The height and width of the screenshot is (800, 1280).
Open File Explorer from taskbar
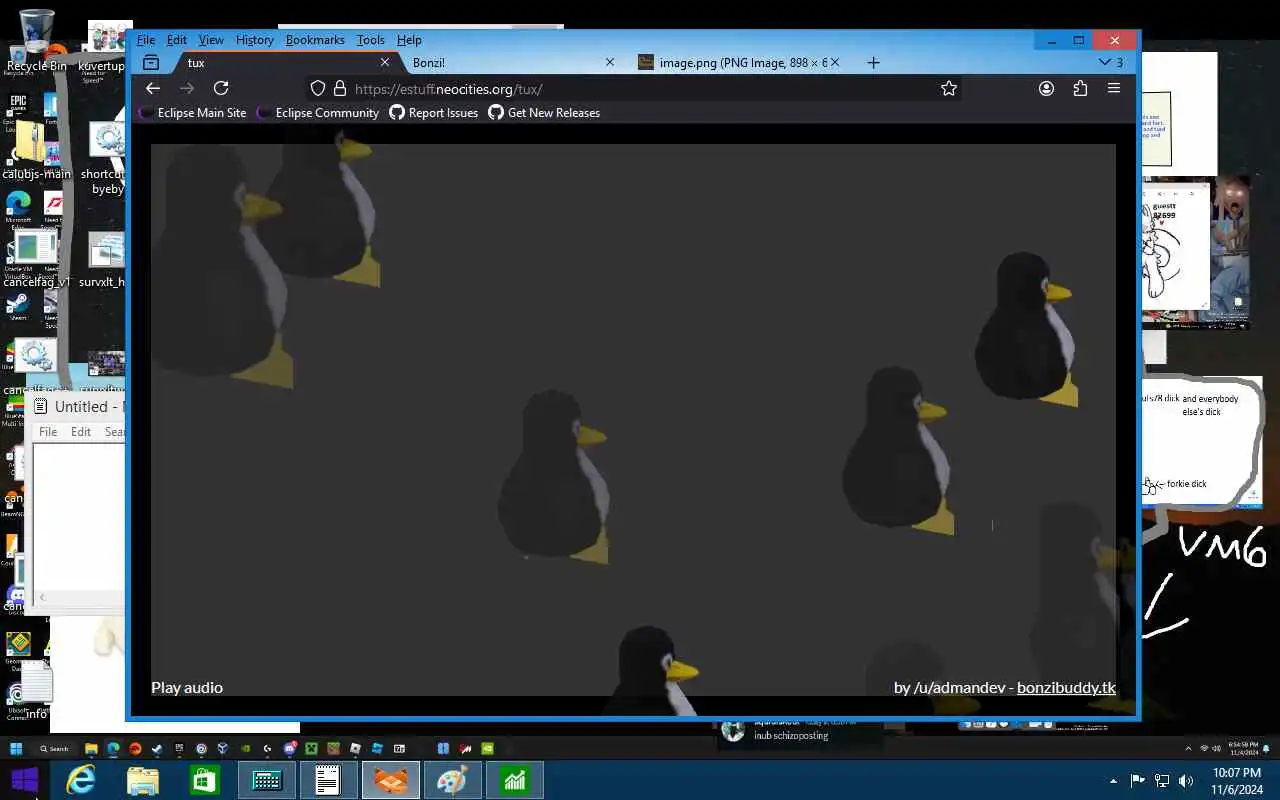pyautogui.click(x=143, y=780)
